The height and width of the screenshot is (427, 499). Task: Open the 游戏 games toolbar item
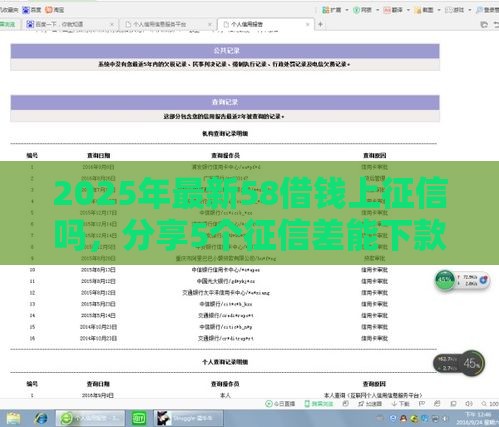point(455,10)
